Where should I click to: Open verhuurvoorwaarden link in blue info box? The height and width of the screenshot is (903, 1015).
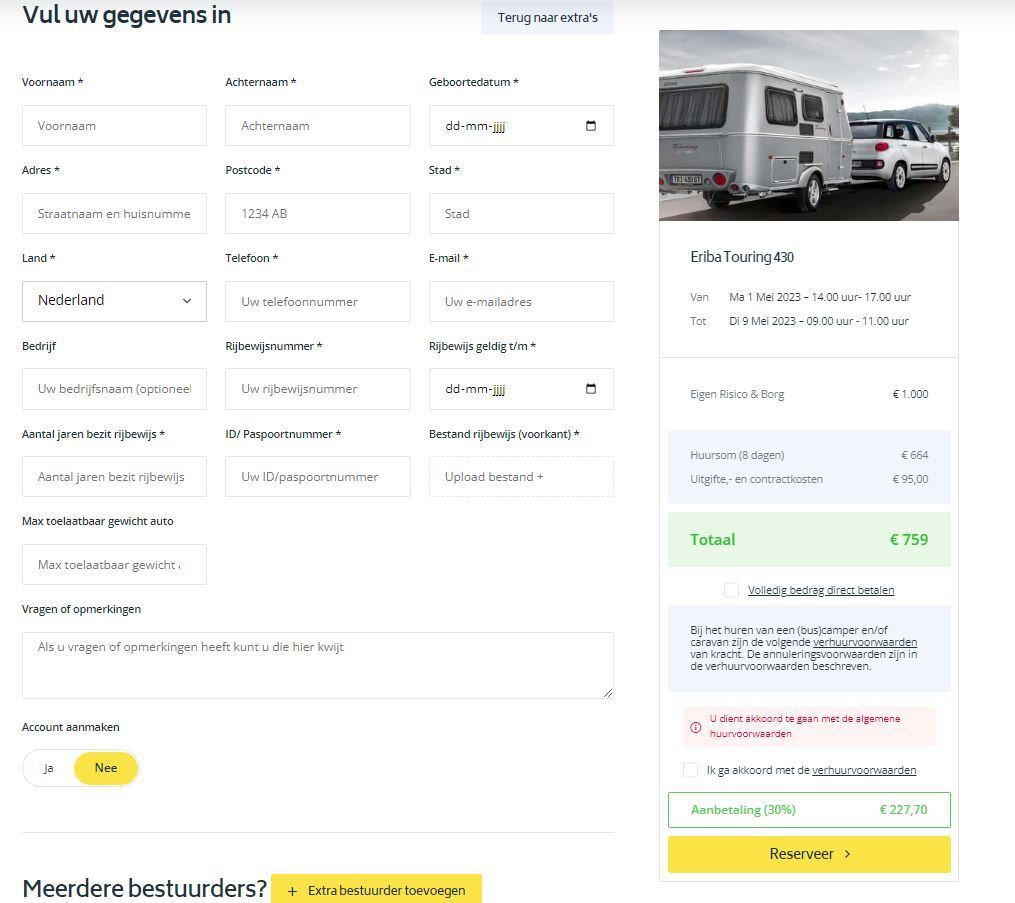(865, 642)
